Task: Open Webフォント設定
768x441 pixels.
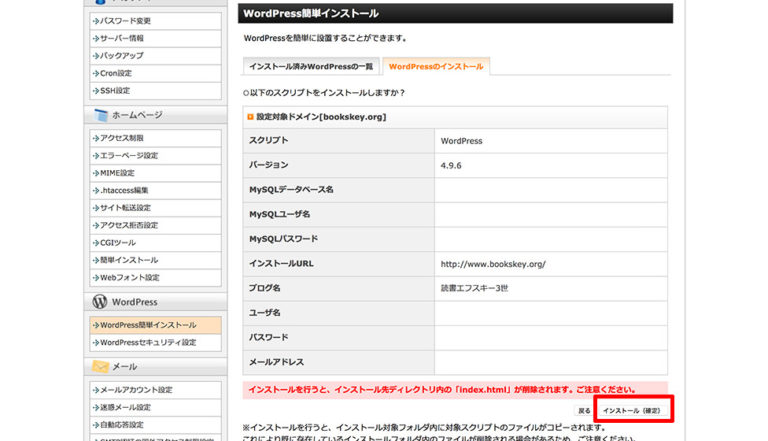Action: [x=156, y=278]
